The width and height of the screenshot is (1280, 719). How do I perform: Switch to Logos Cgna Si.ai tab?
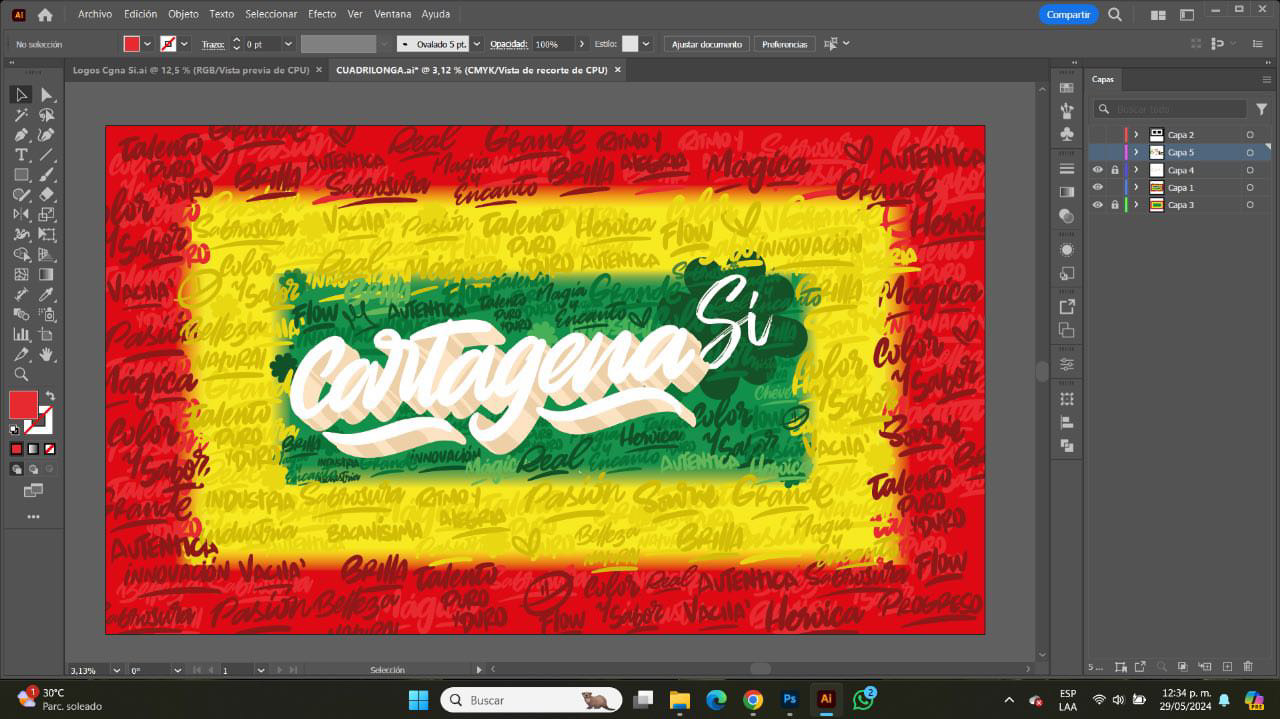190,70
